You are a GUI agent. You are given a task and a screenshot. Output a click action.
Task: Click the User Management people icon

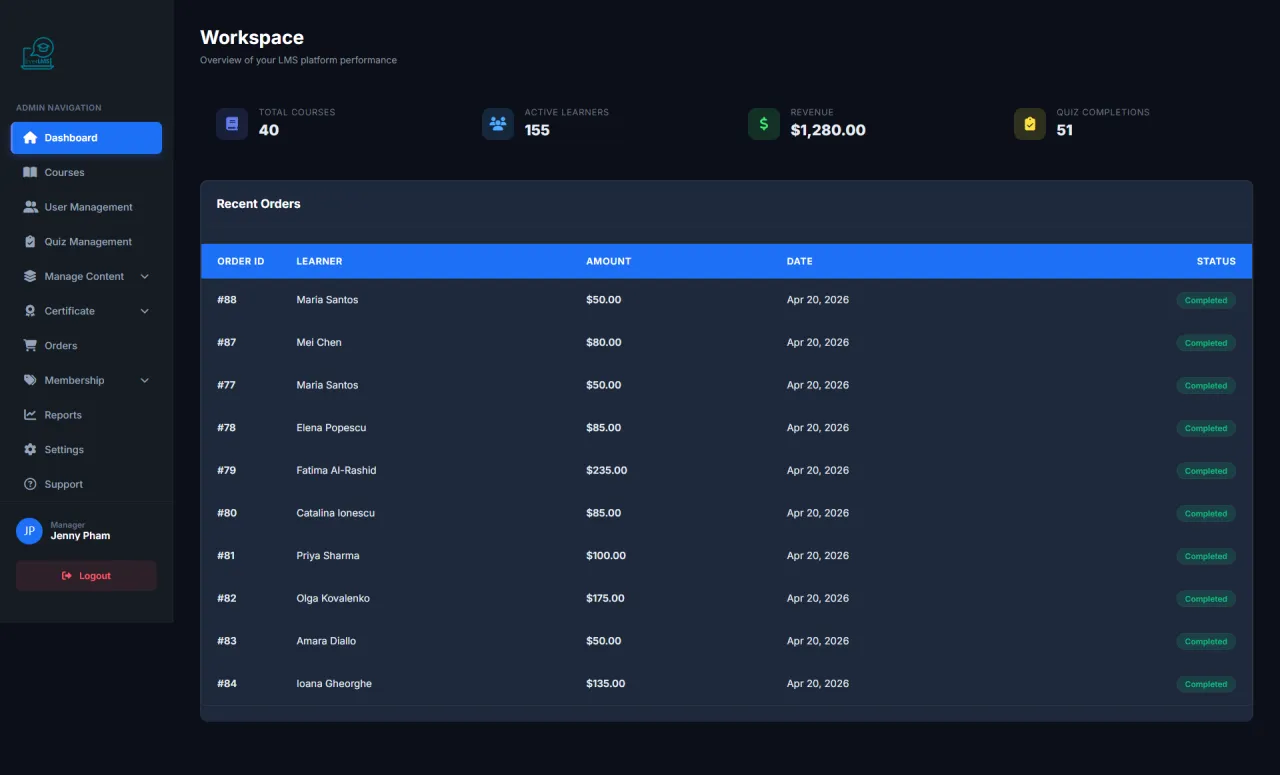tap(30, 207)
